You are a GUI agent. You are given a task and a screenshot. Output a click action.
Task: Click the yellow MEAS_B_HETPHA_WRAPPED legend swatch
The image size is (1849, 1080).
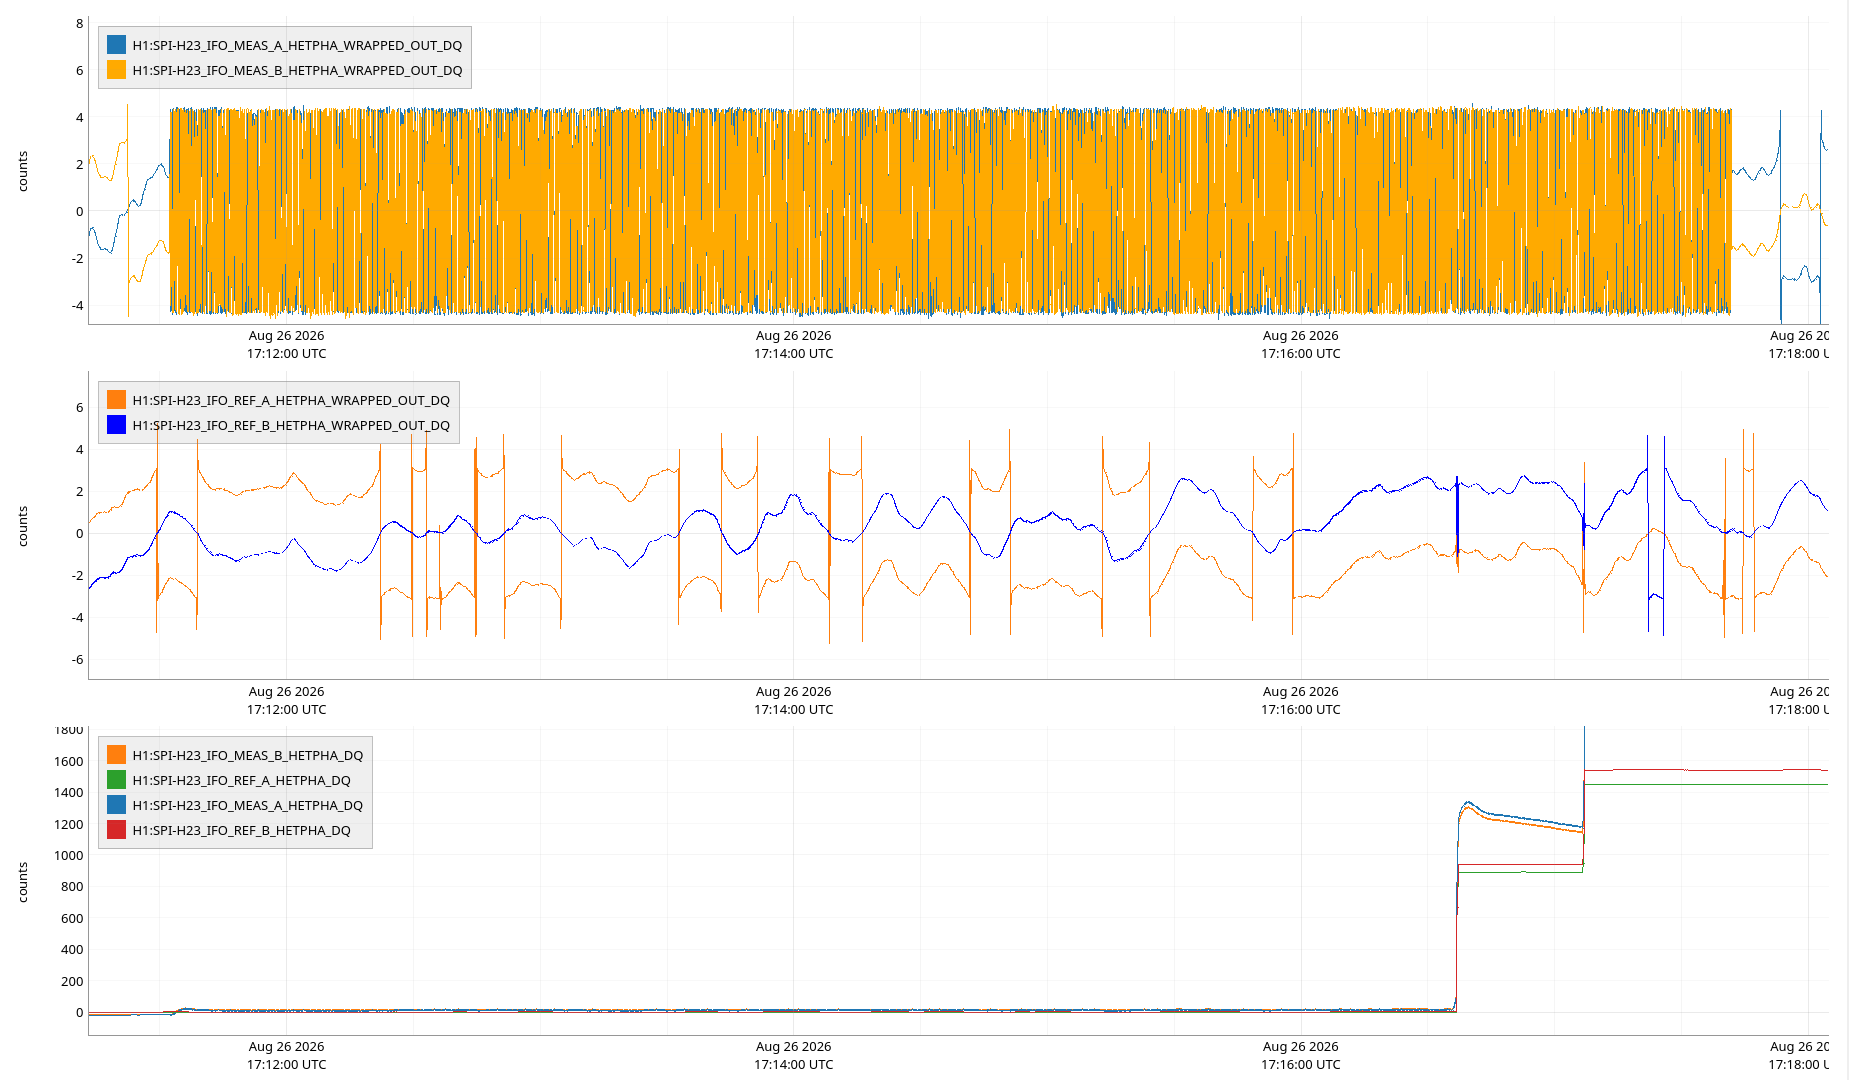117,70
